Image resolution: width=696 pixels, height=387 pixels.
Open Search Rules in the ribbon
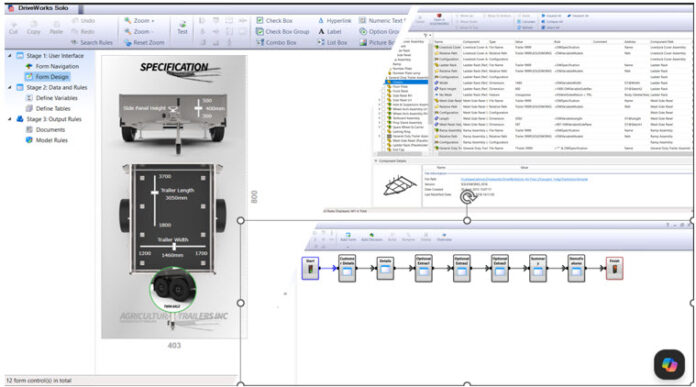click(91, 43)
